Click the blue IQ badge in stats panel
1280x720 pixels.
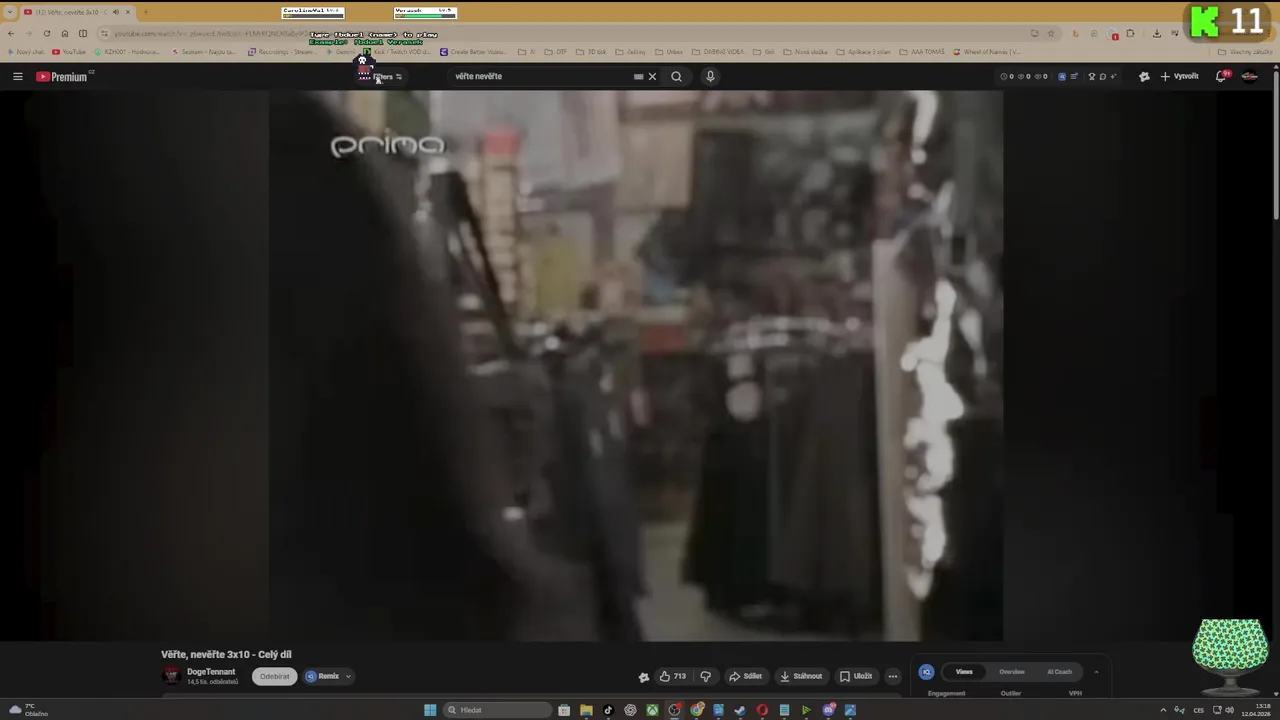(x=926, y=672)
